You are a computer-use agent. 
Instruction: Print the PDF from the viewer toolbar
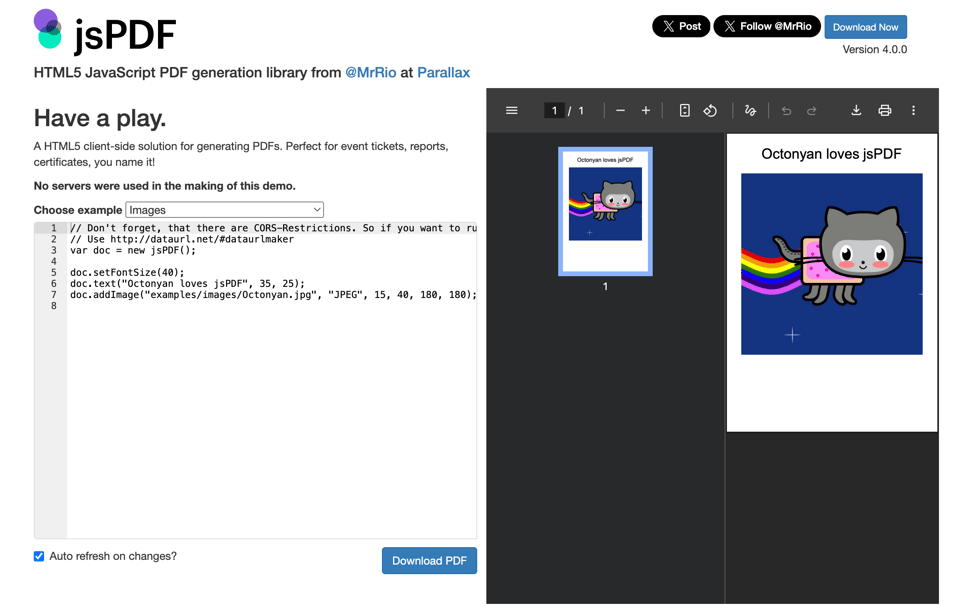[x=885, y=110]
